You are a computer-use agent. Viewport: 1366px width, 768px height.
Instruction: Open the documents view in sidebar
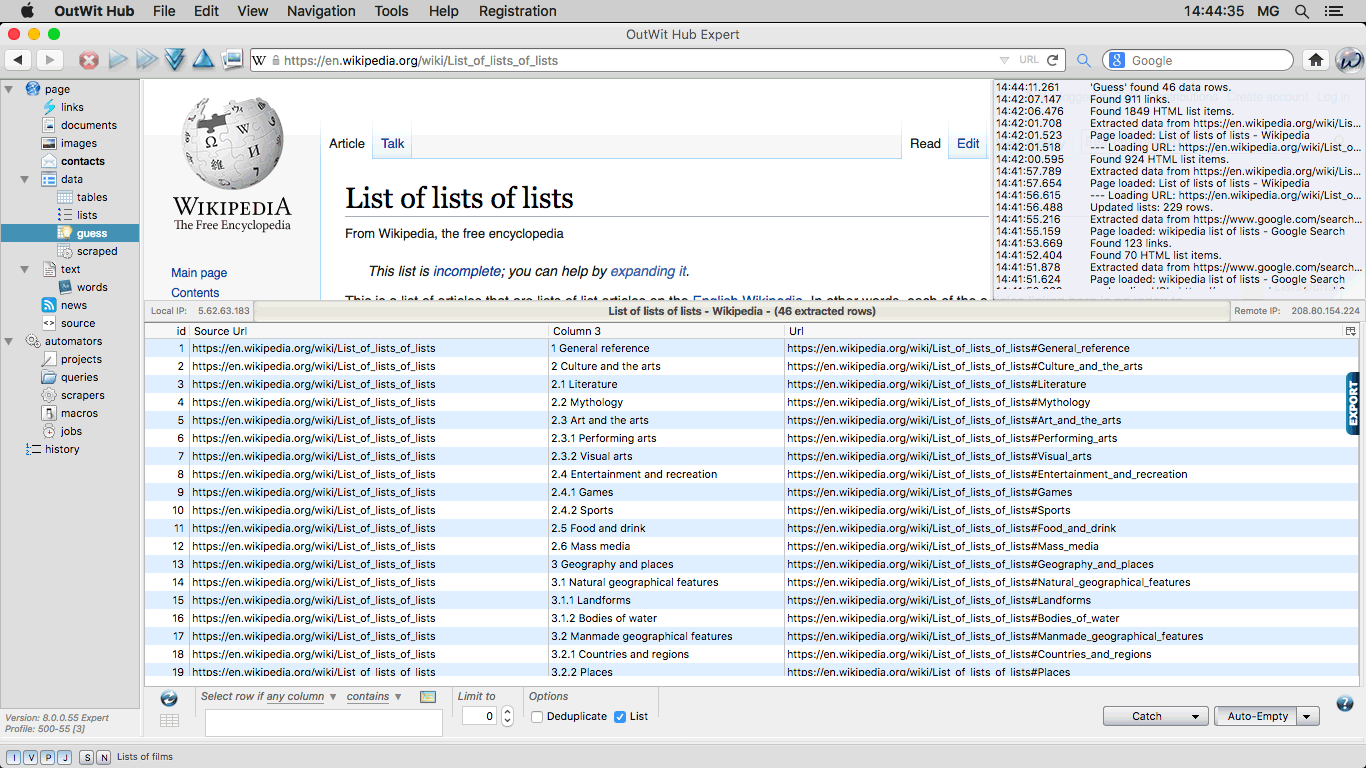[79, 125]
